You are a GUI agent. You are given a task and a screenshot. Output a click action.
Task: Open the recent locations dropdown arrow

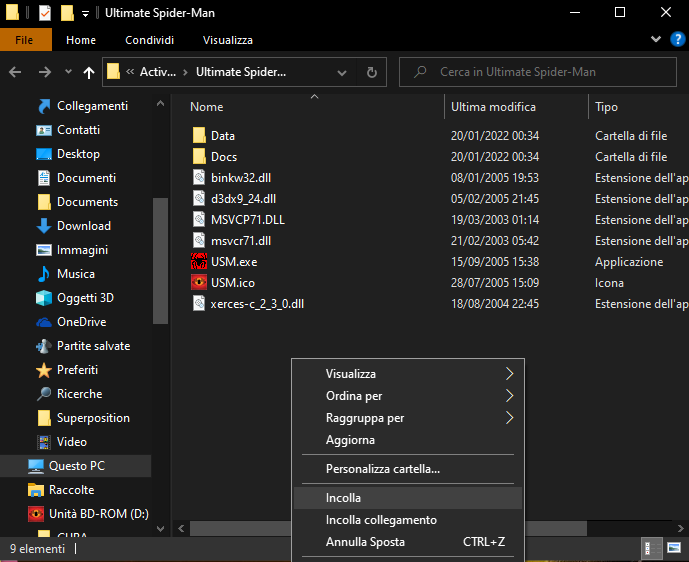pyautogui.click(x=68, y=71)
